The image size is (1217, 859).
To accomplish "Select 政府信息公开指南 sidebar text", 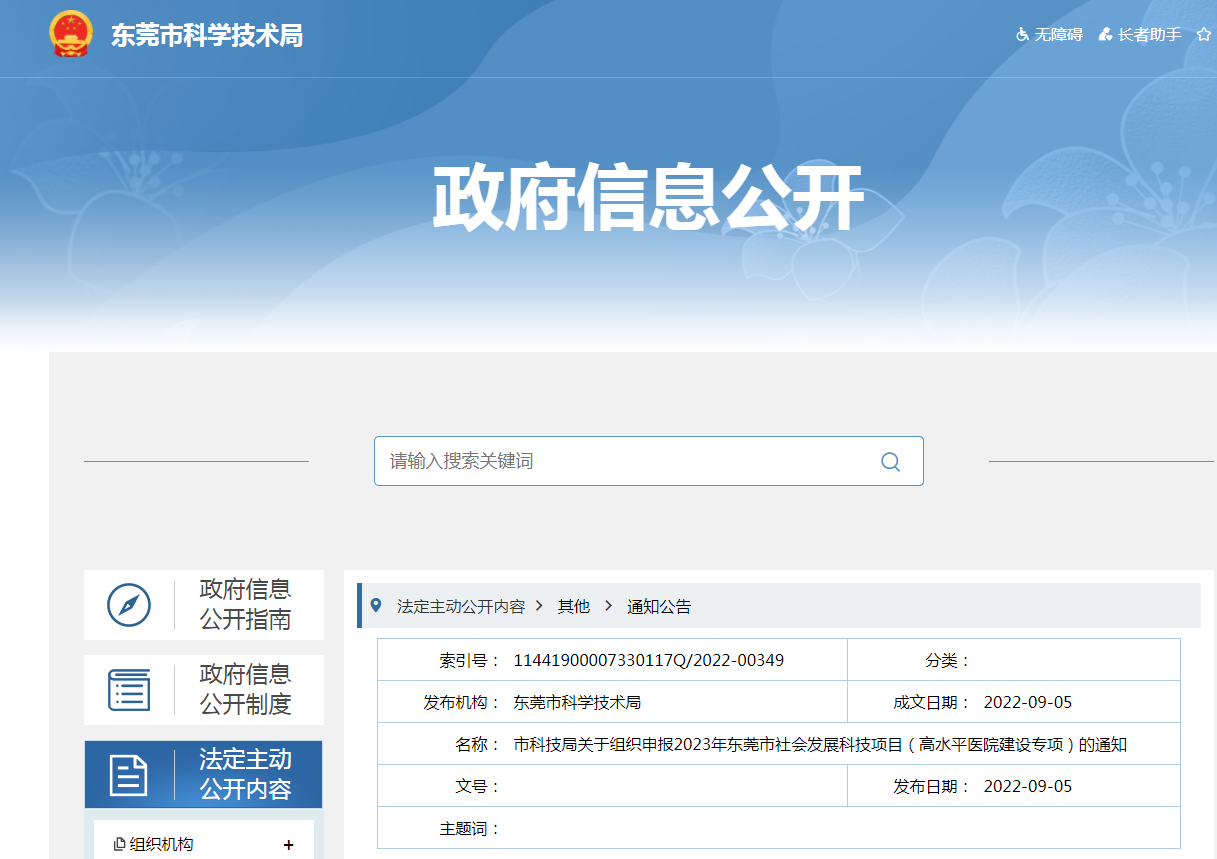I will click(x=245, y=605).
